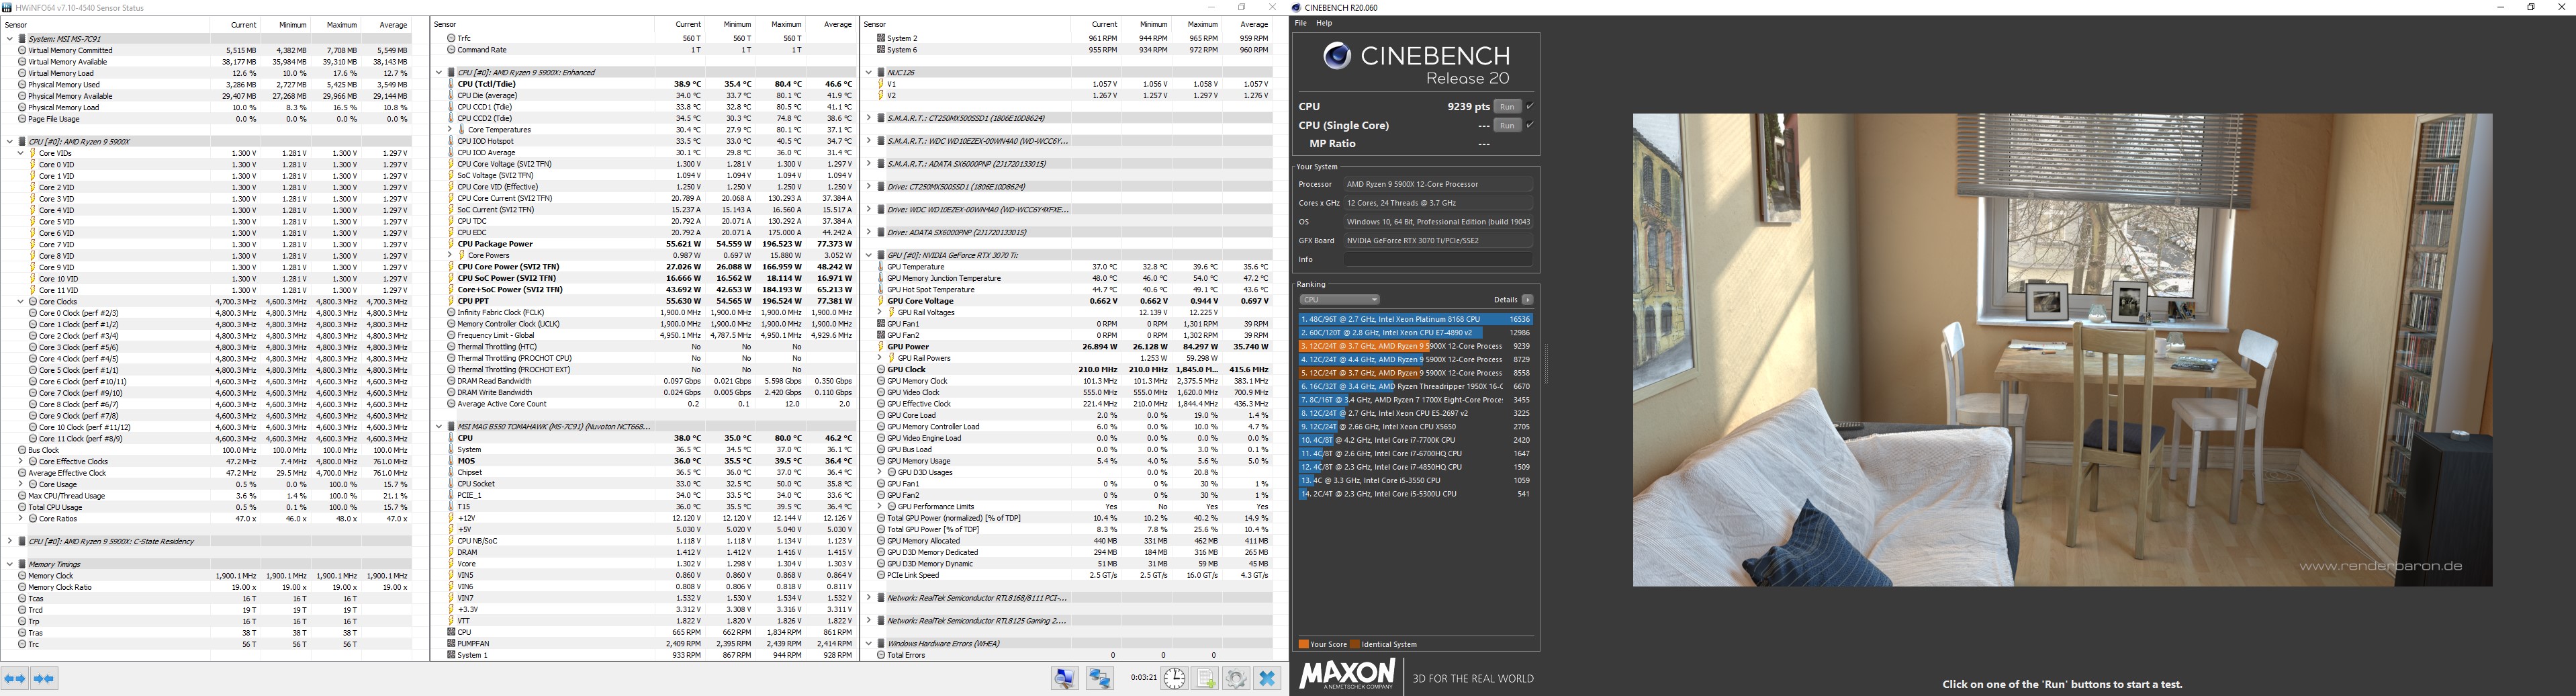
Task: Click Core 0 VID lightning icon
Action: (x=33, y=164)
